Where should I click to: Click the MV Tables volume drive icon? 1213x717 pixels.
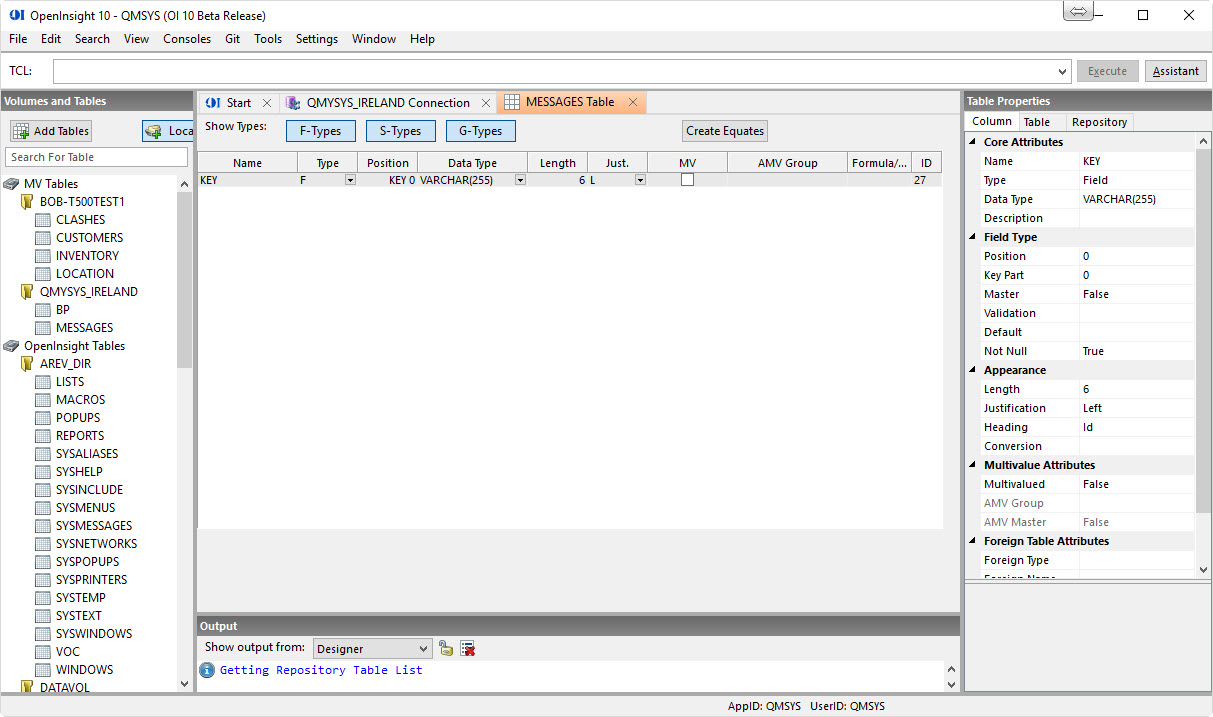pyautogui.click(x=11, y=184)
